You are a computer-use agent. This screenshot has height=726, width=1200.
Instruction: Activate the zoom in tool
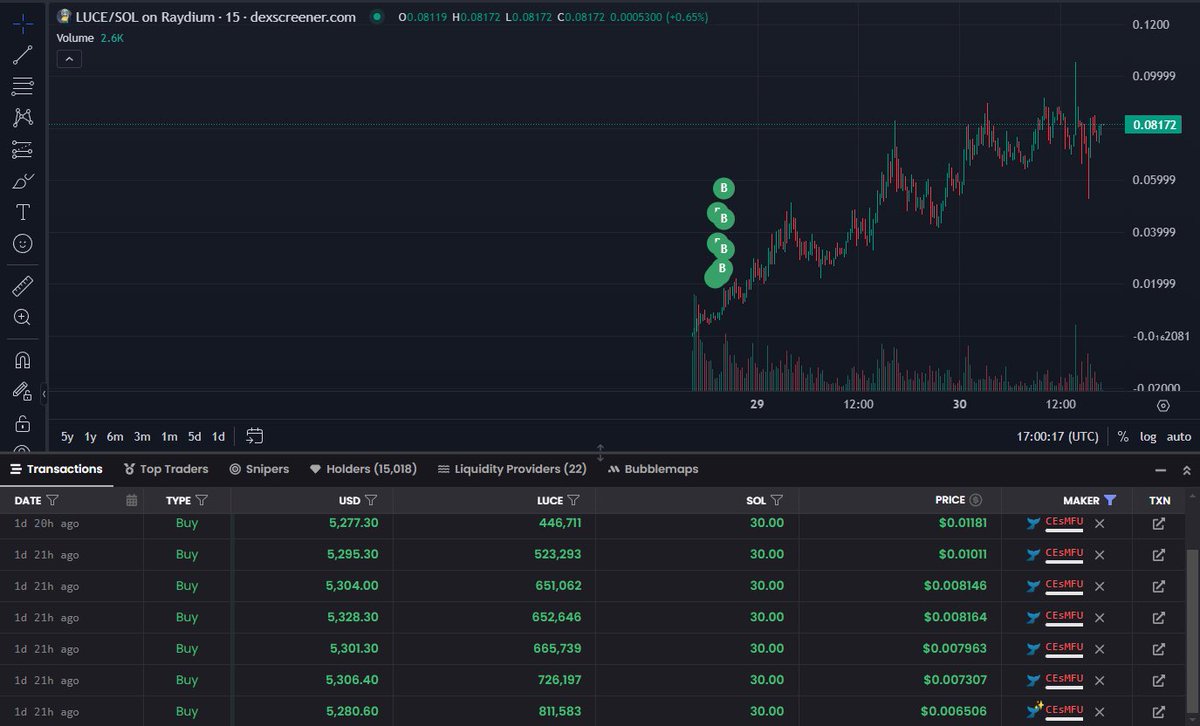pyautogui.click(x=22, y=317)
